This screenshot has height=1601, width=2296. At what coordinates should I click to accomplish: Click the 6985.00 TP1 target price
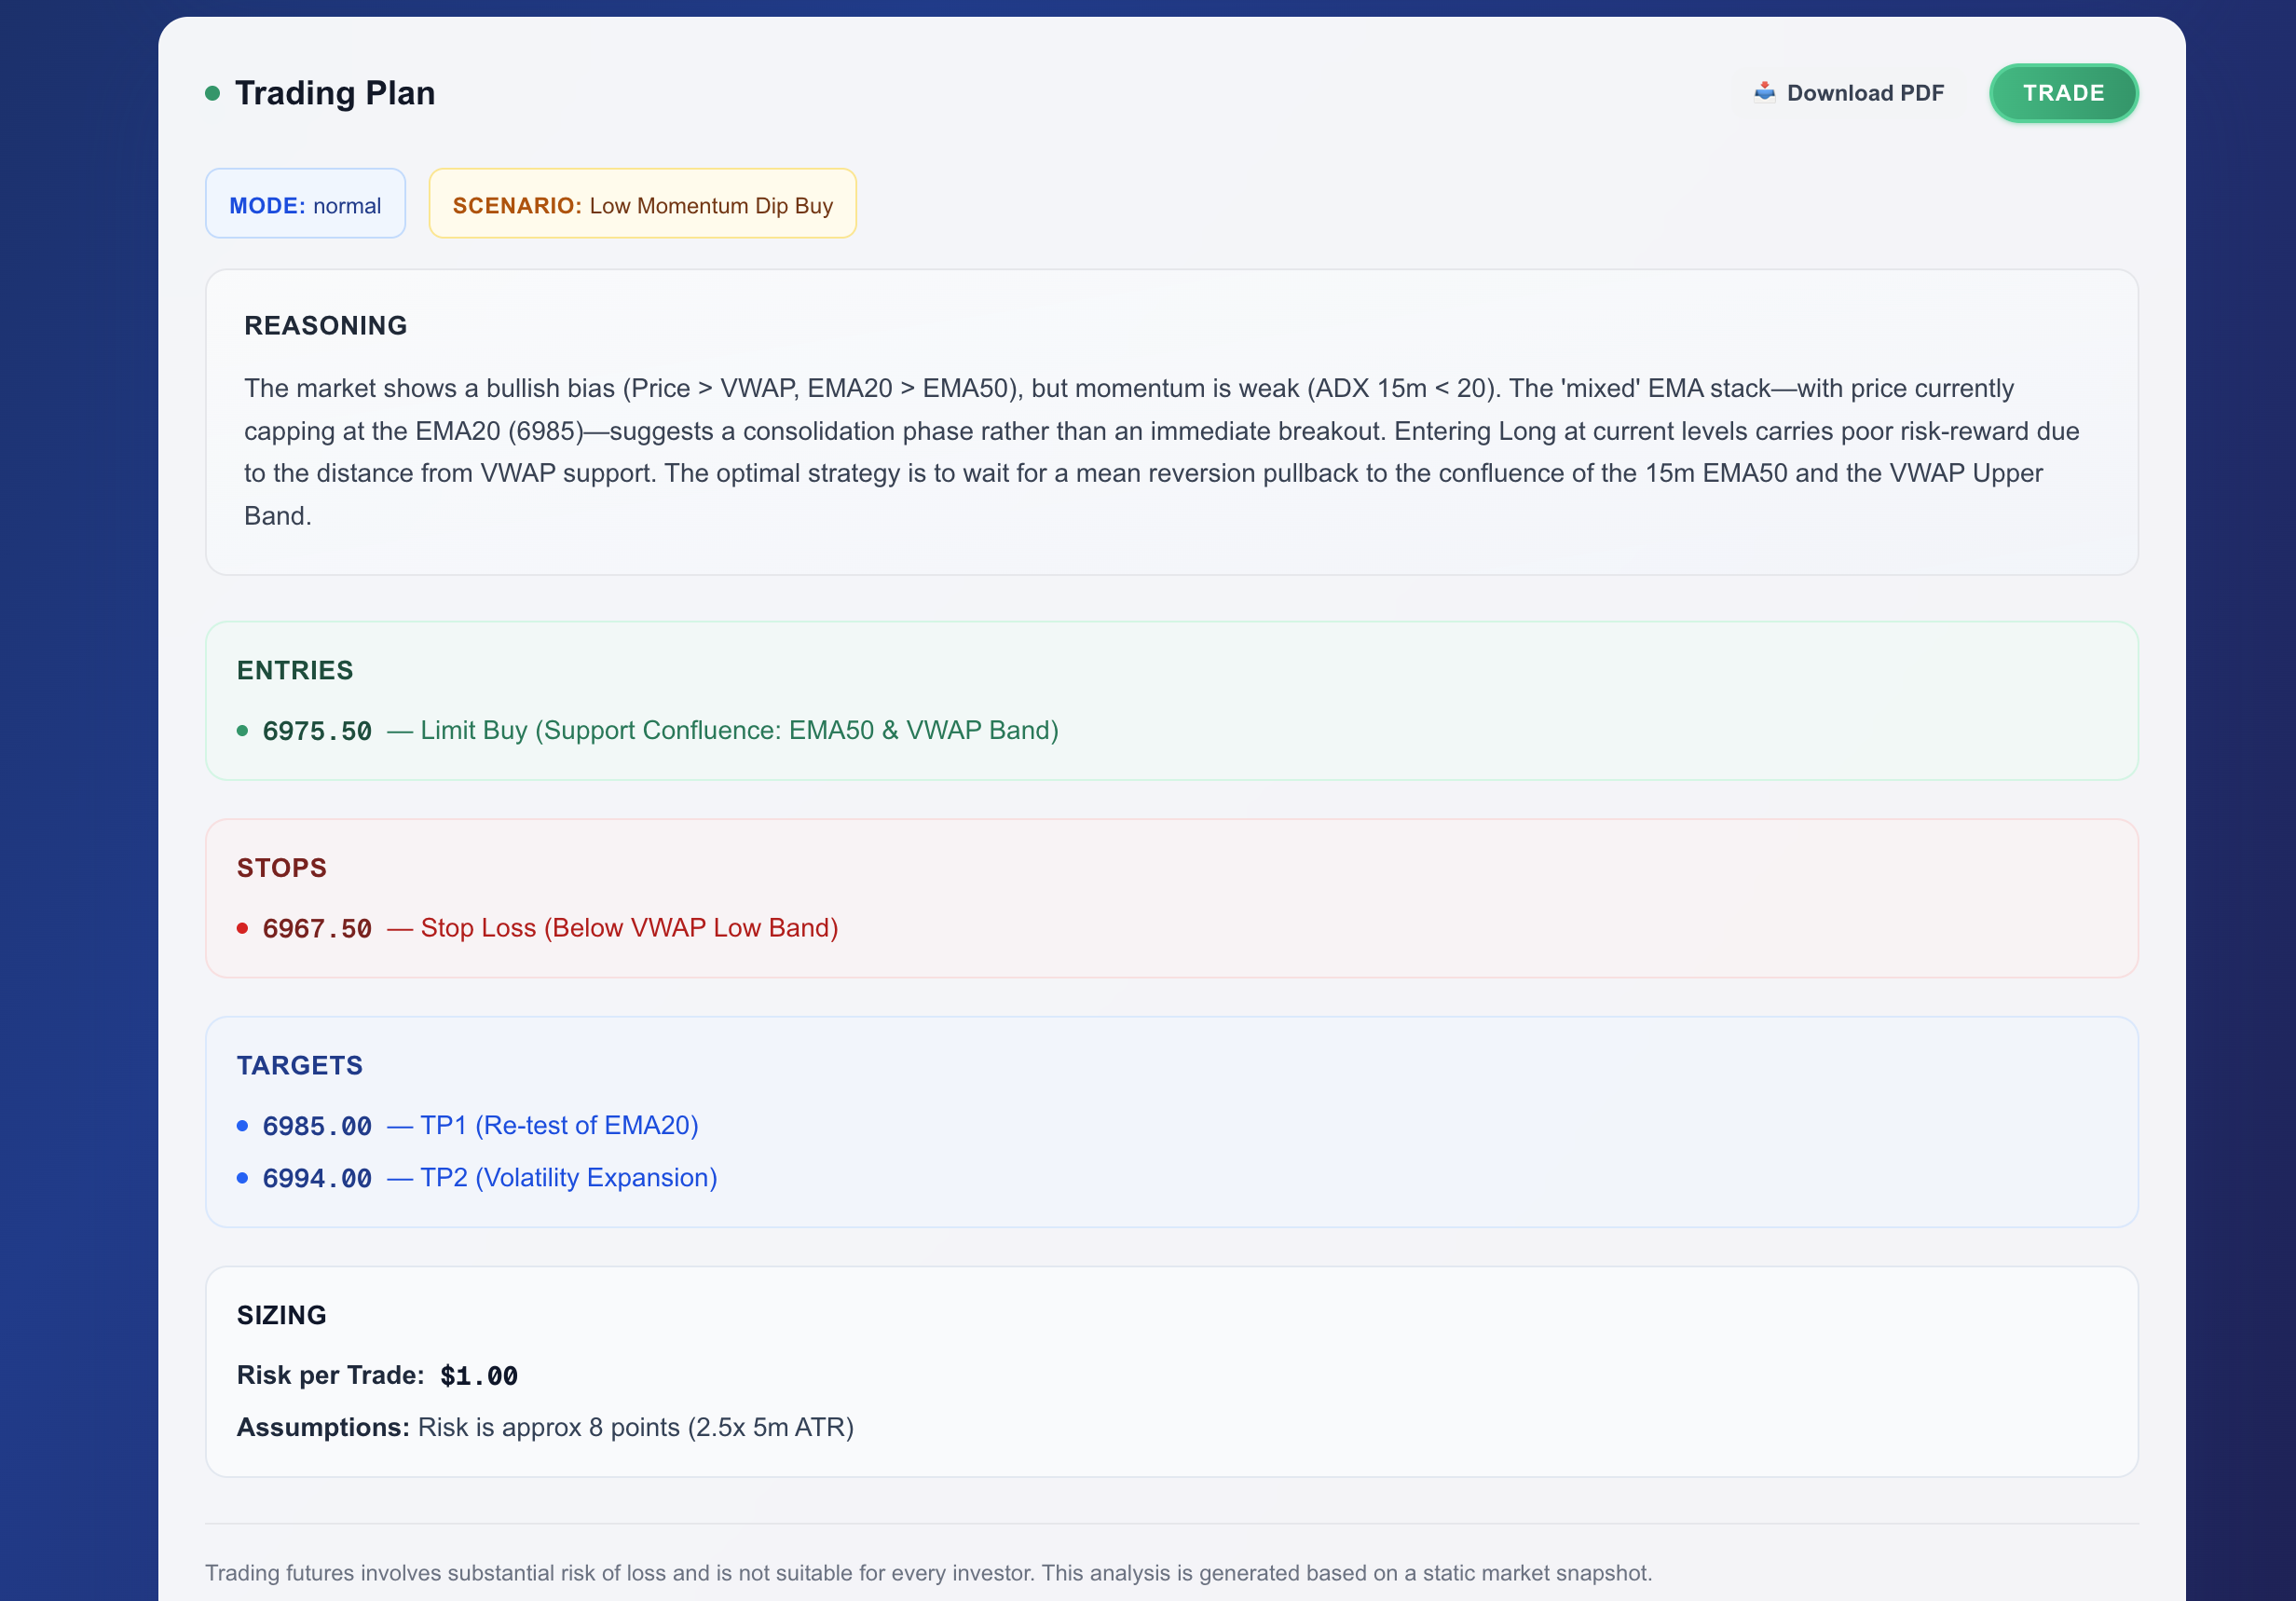[317, 1126]
